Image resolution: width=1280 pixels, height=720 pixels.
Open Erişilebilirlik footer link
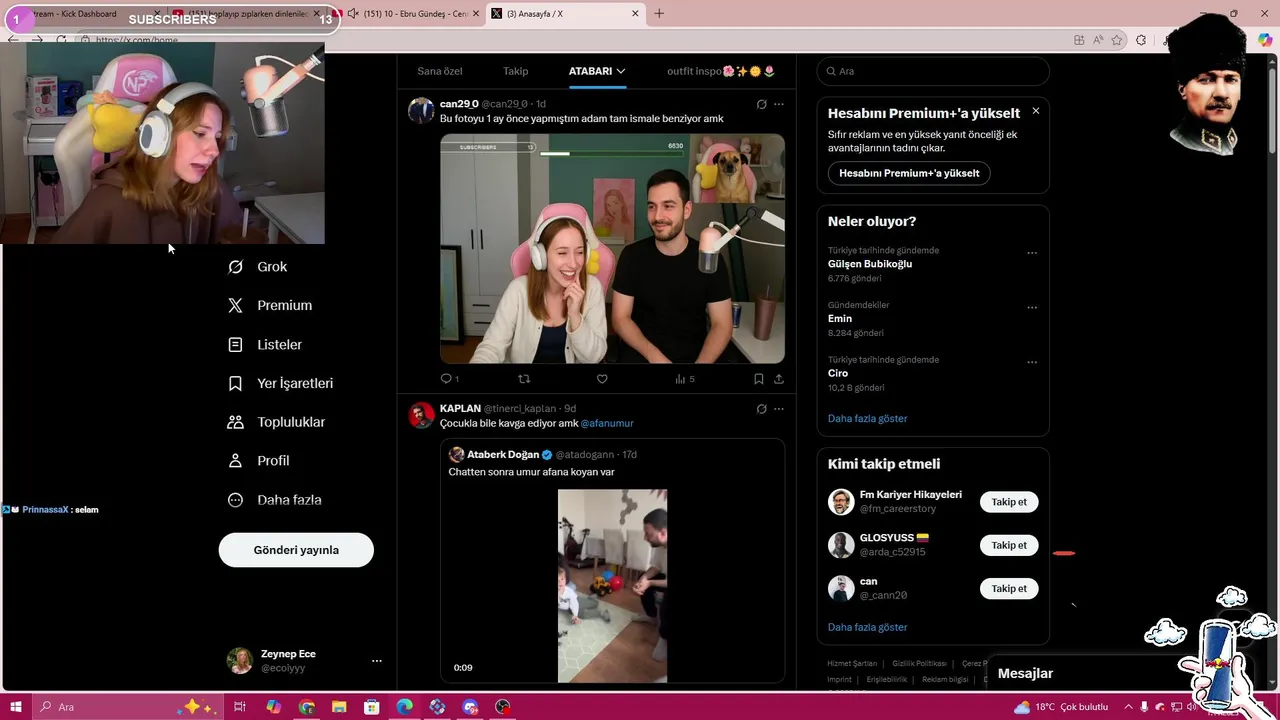(x=887, y=679)
